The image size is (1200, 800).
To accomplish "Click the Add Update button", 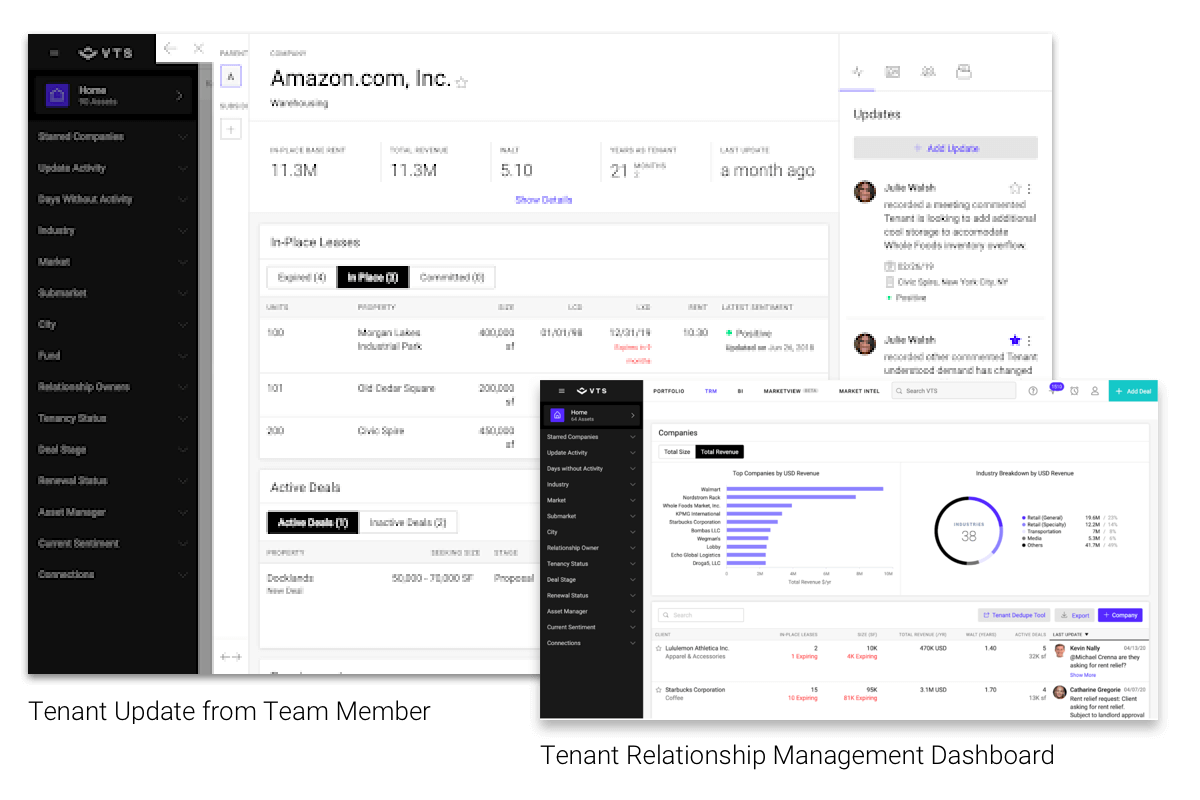I will point(945,148).
